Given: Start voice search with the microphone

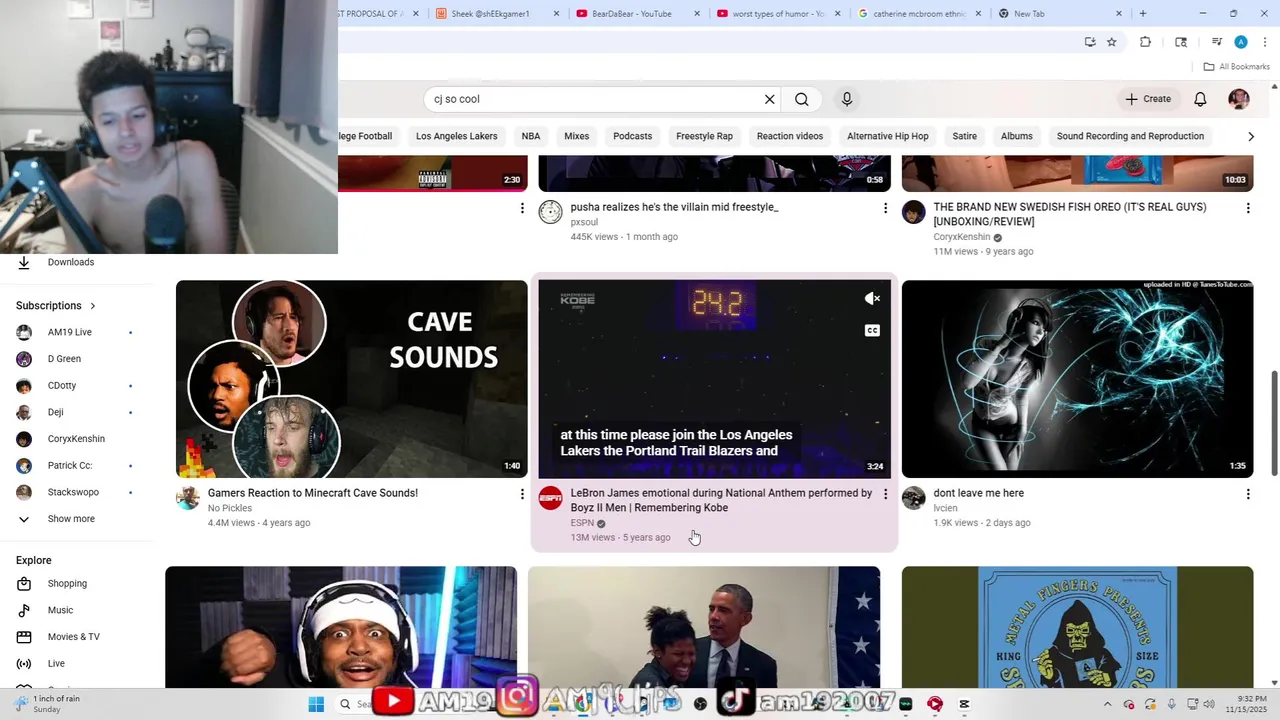Looking at the screenshot, I should [847, 99].
